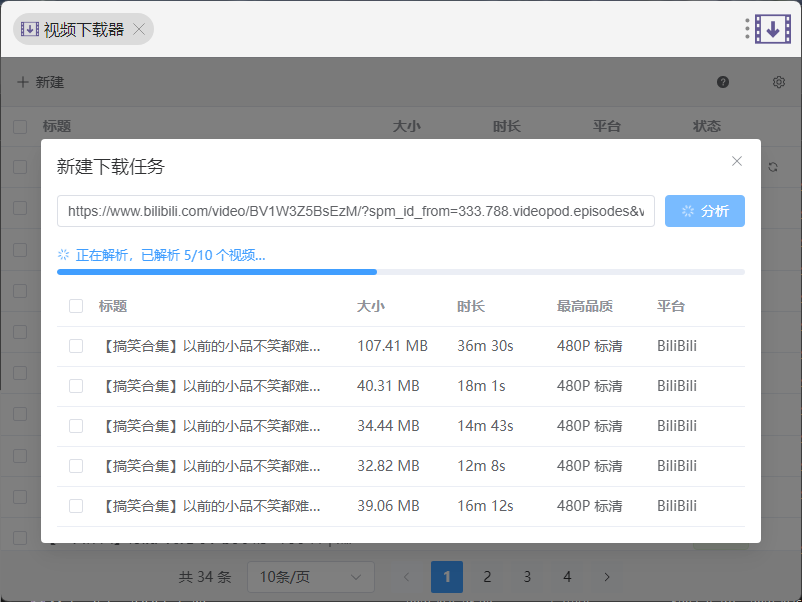
Task: Go to the next page arrow
Action: coord(607,577)
